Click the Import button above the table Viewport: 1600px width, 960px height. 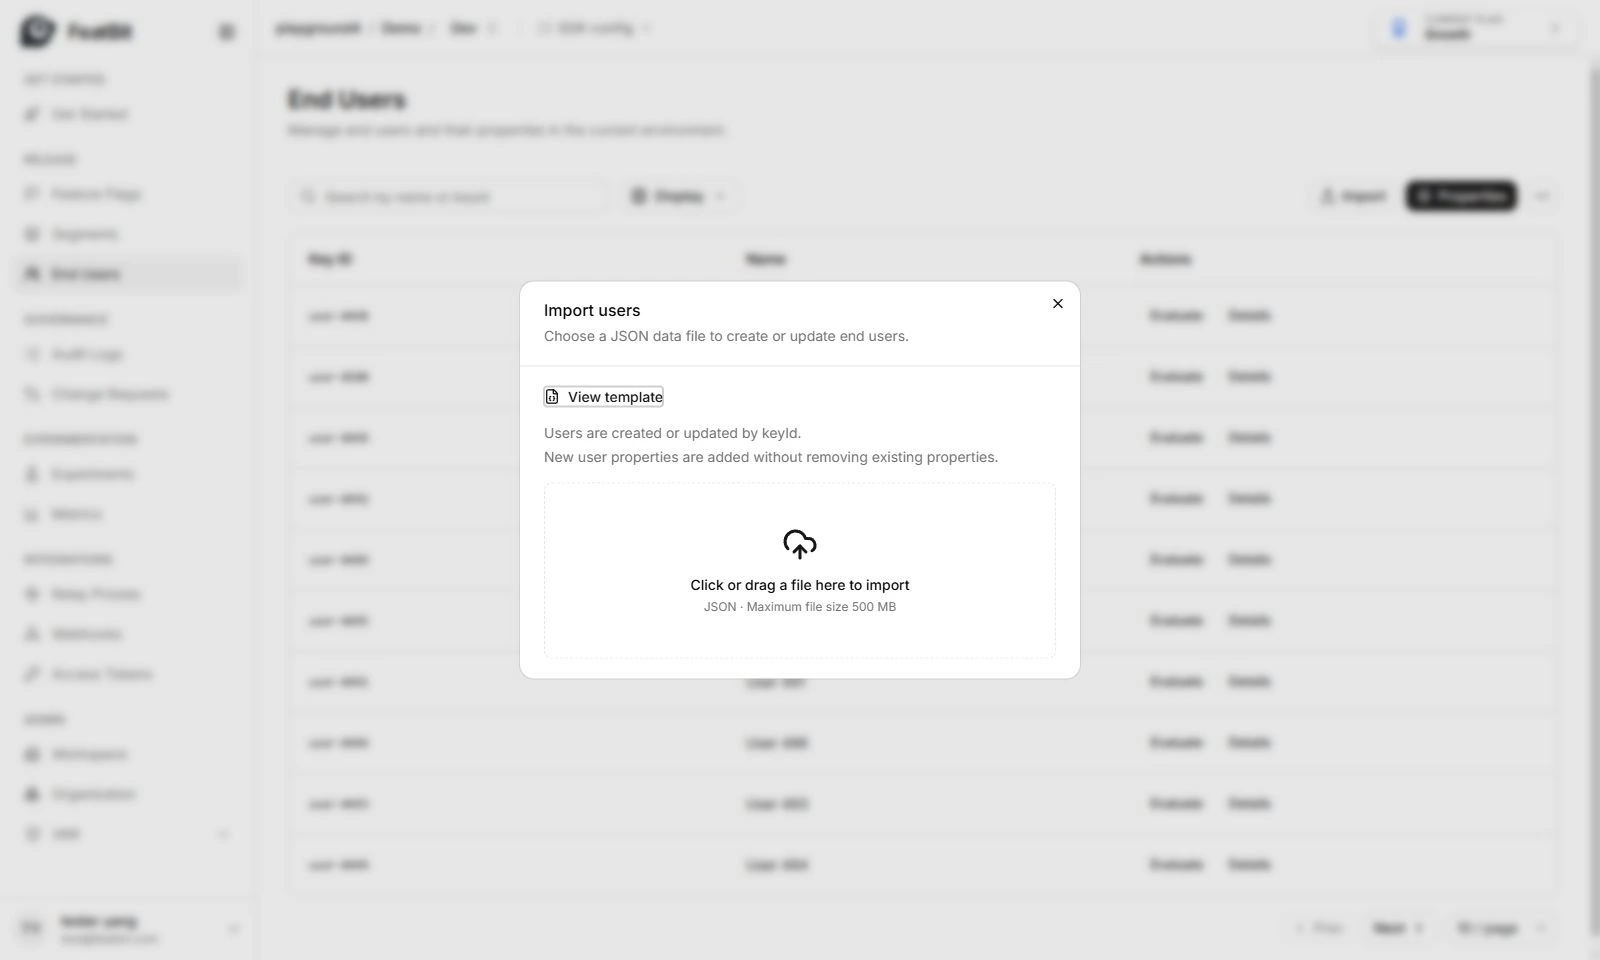pos(1353,196)
